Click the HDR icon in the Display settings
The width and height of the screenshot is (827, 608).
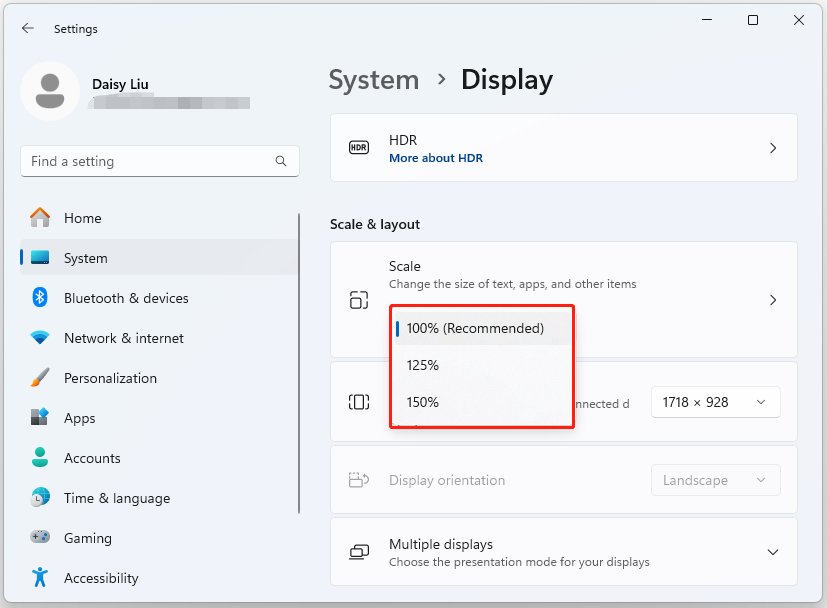click(x=358, y=148)
